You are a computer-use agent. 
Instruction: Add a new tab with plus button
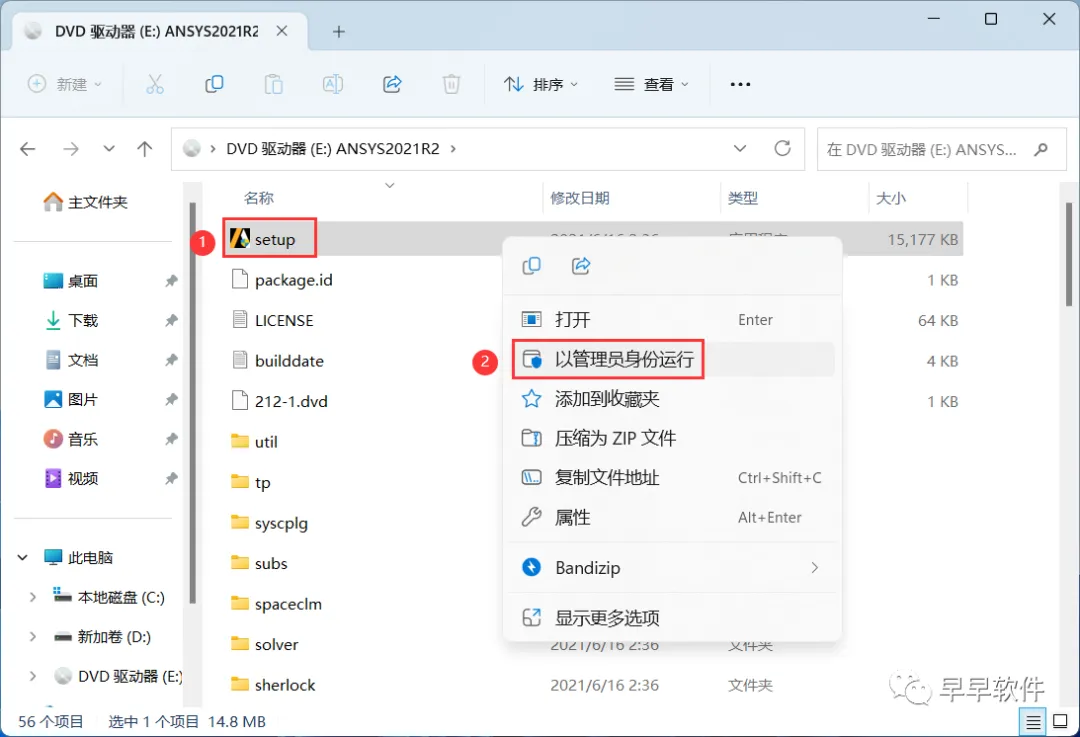[338, 32]
